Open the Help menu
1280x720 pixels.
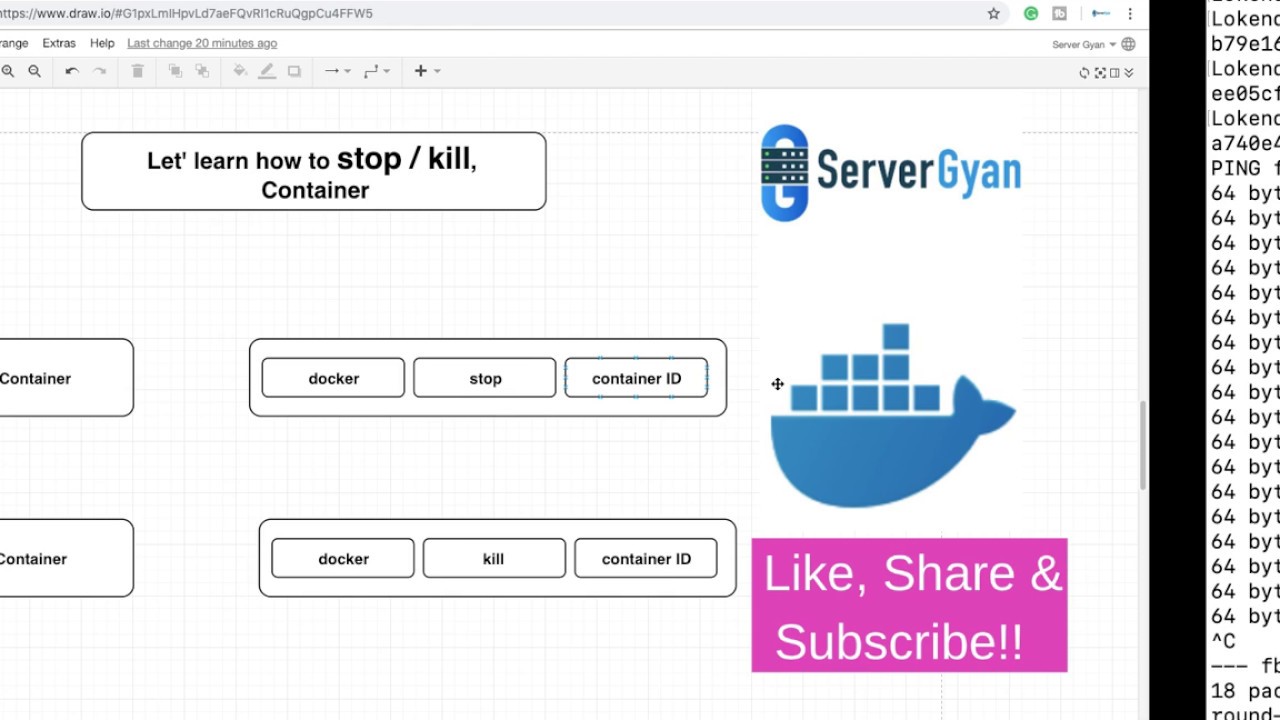pyautogui.click(x=102, y=43)
